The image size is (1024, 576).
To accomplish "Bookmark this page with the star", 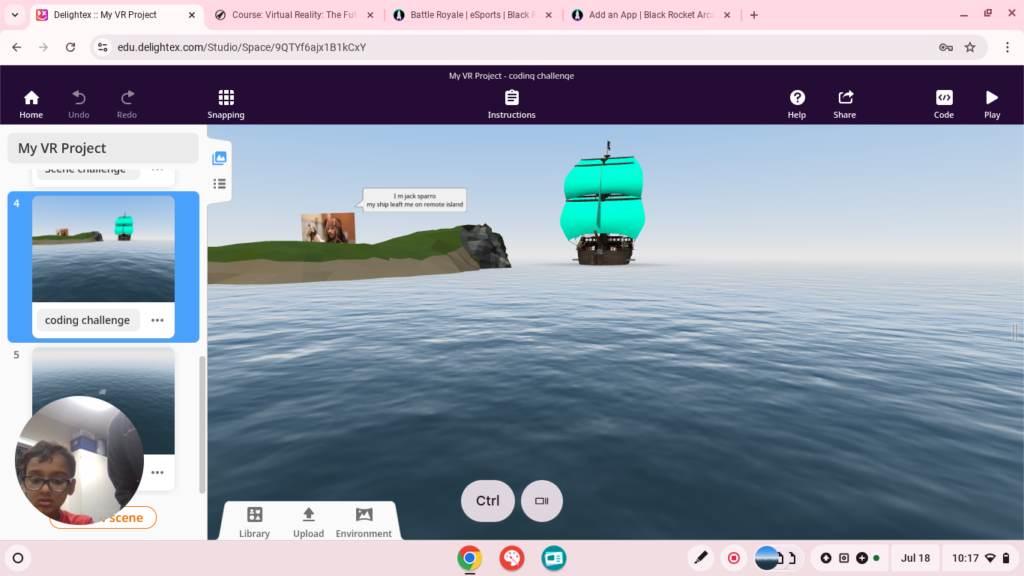I will point(970,47).
